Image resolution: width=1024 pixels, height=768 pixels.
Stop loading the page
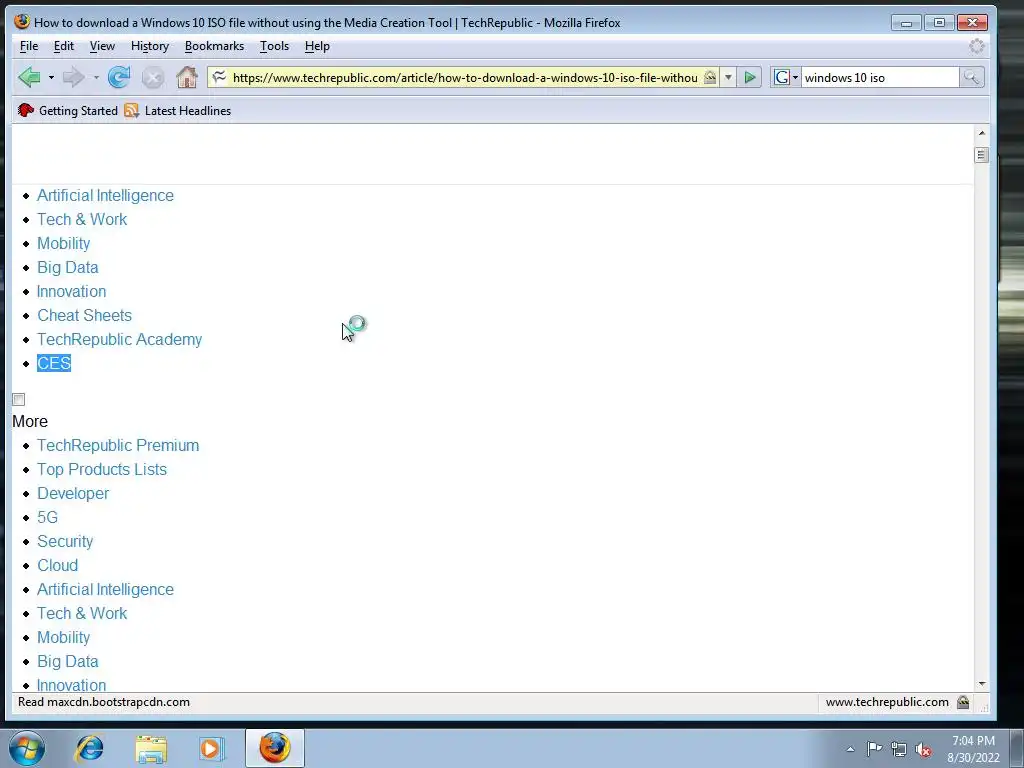153,78
